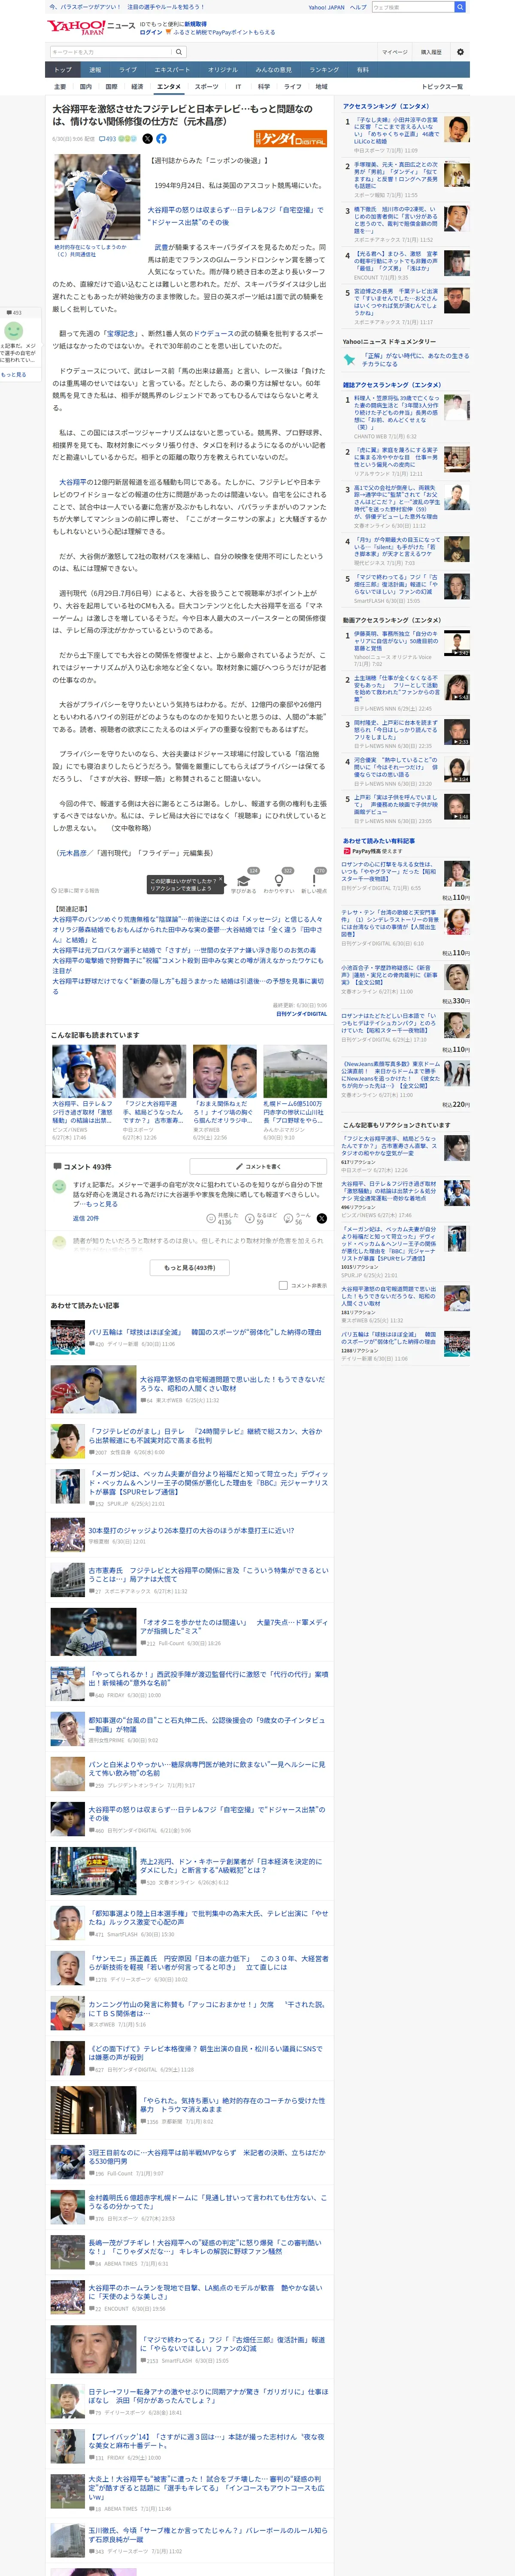Open バリ五輪は「球技はほぼ全滅」 recommended article
The width and height of the screenshot is (515, 2576).
coord(205,1332)
